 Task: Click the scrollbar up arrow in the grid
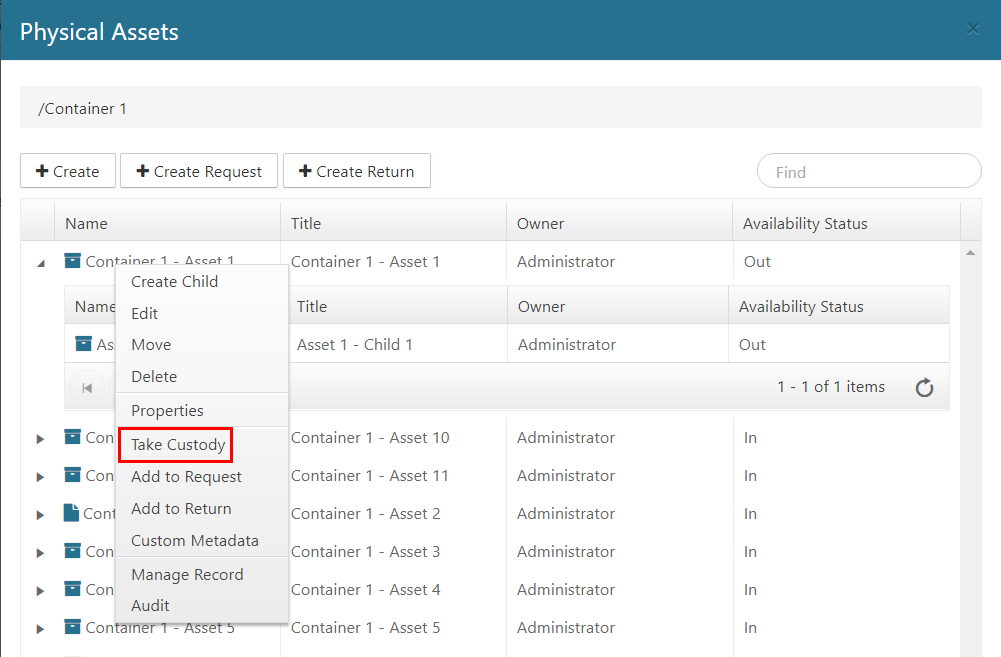coord(969,254)
